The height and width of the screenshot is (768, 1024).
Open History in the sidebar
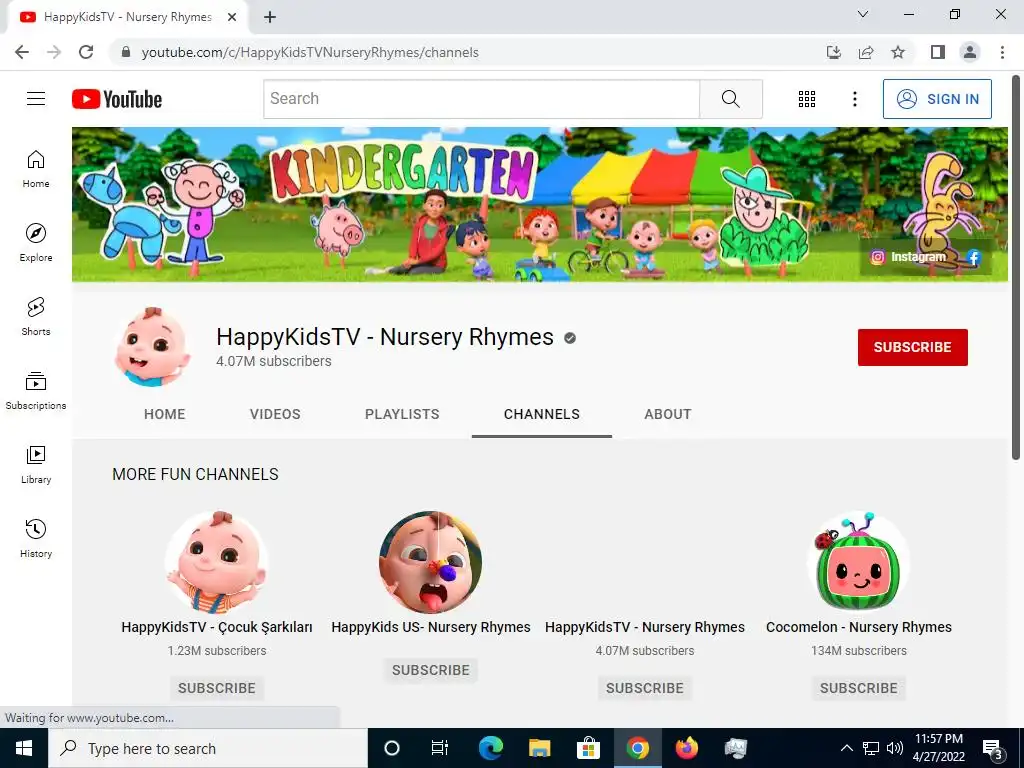(x=36, y=538)
